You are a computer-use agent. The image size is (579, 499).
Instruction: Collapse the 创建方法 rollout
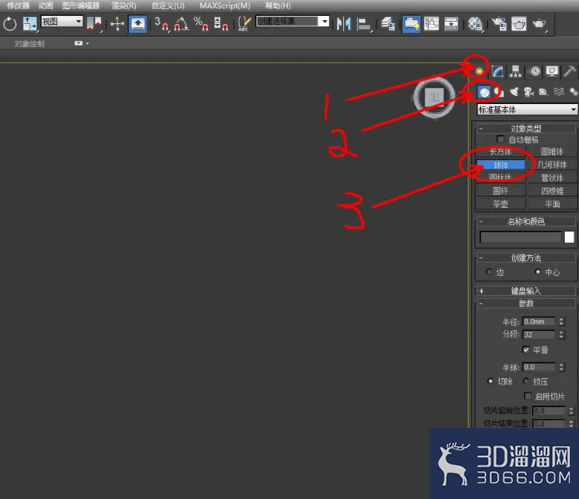coord(526,258)
